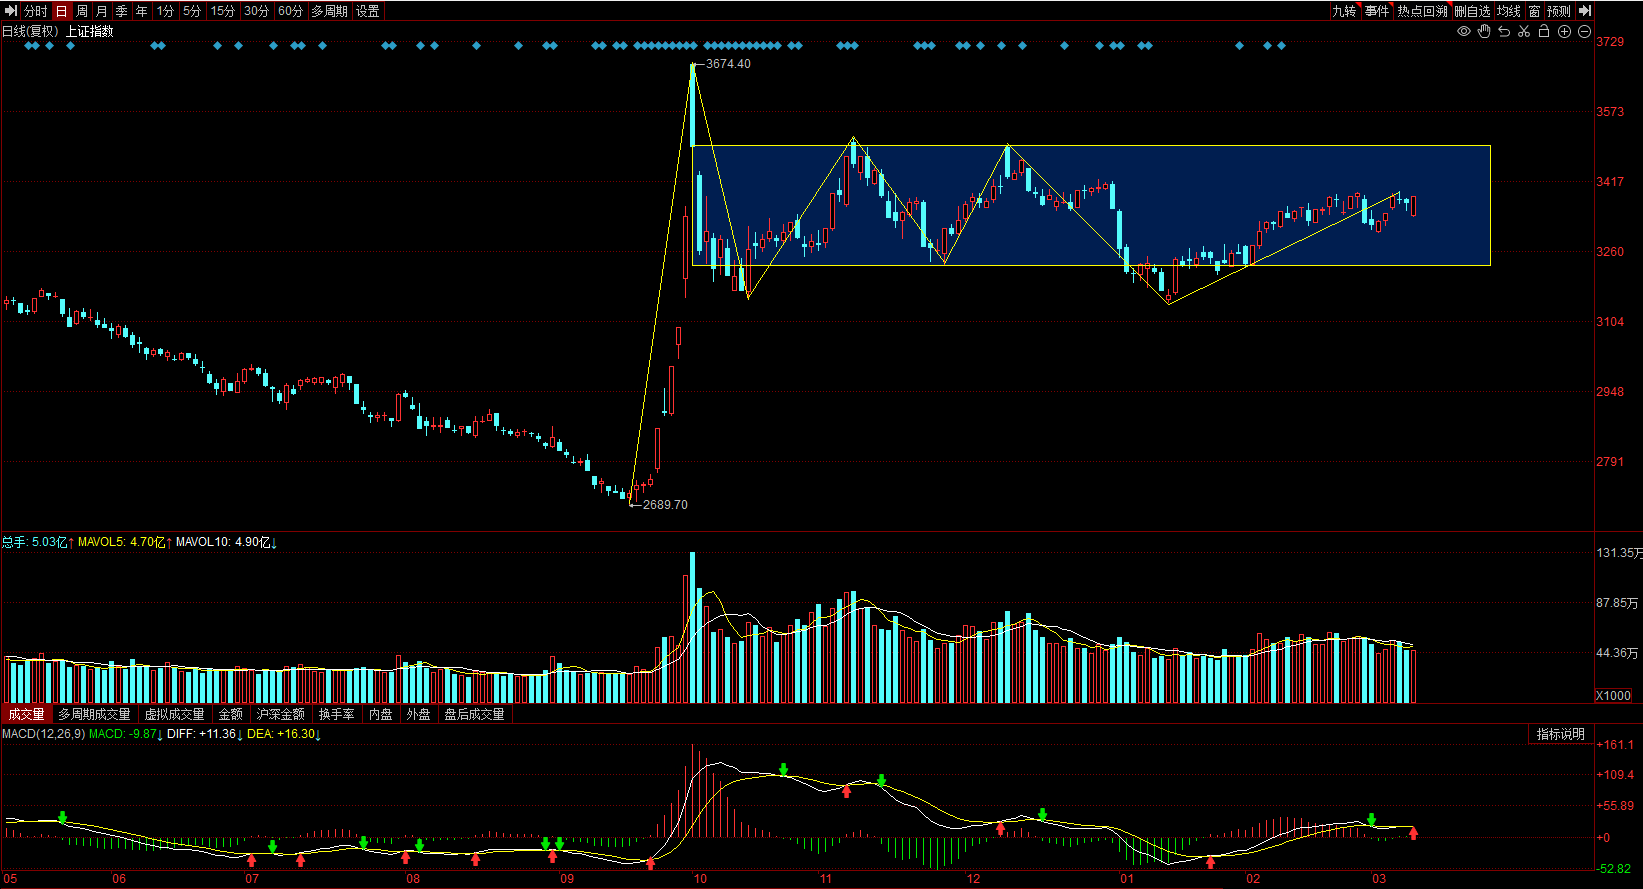
Task: Open the 事件 events dropdown
Action: (x=1378, y=11)
